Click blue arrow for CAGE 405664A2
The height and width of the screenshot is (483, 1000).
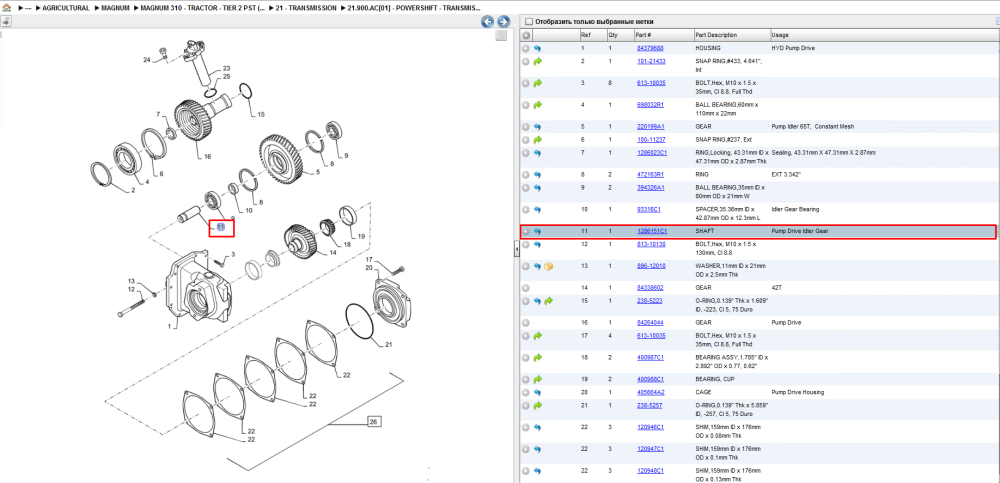pos(538,392)
